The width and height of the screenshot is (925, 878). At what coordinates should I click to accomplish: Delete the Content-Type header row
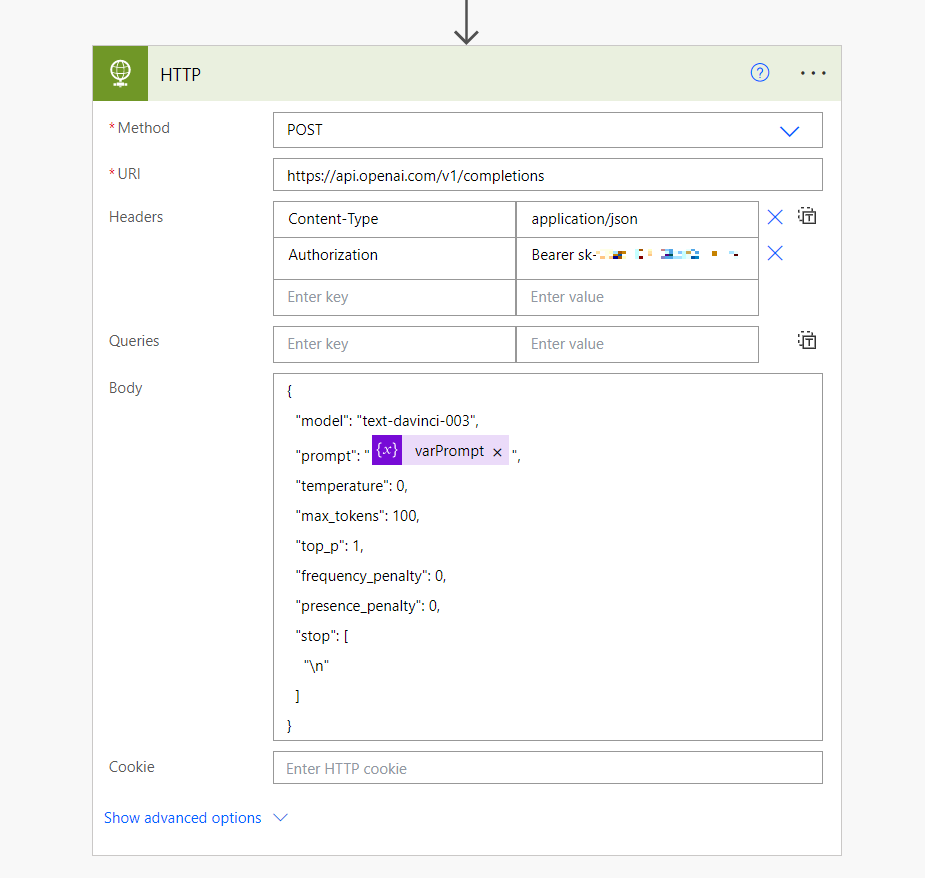point(774,217)
